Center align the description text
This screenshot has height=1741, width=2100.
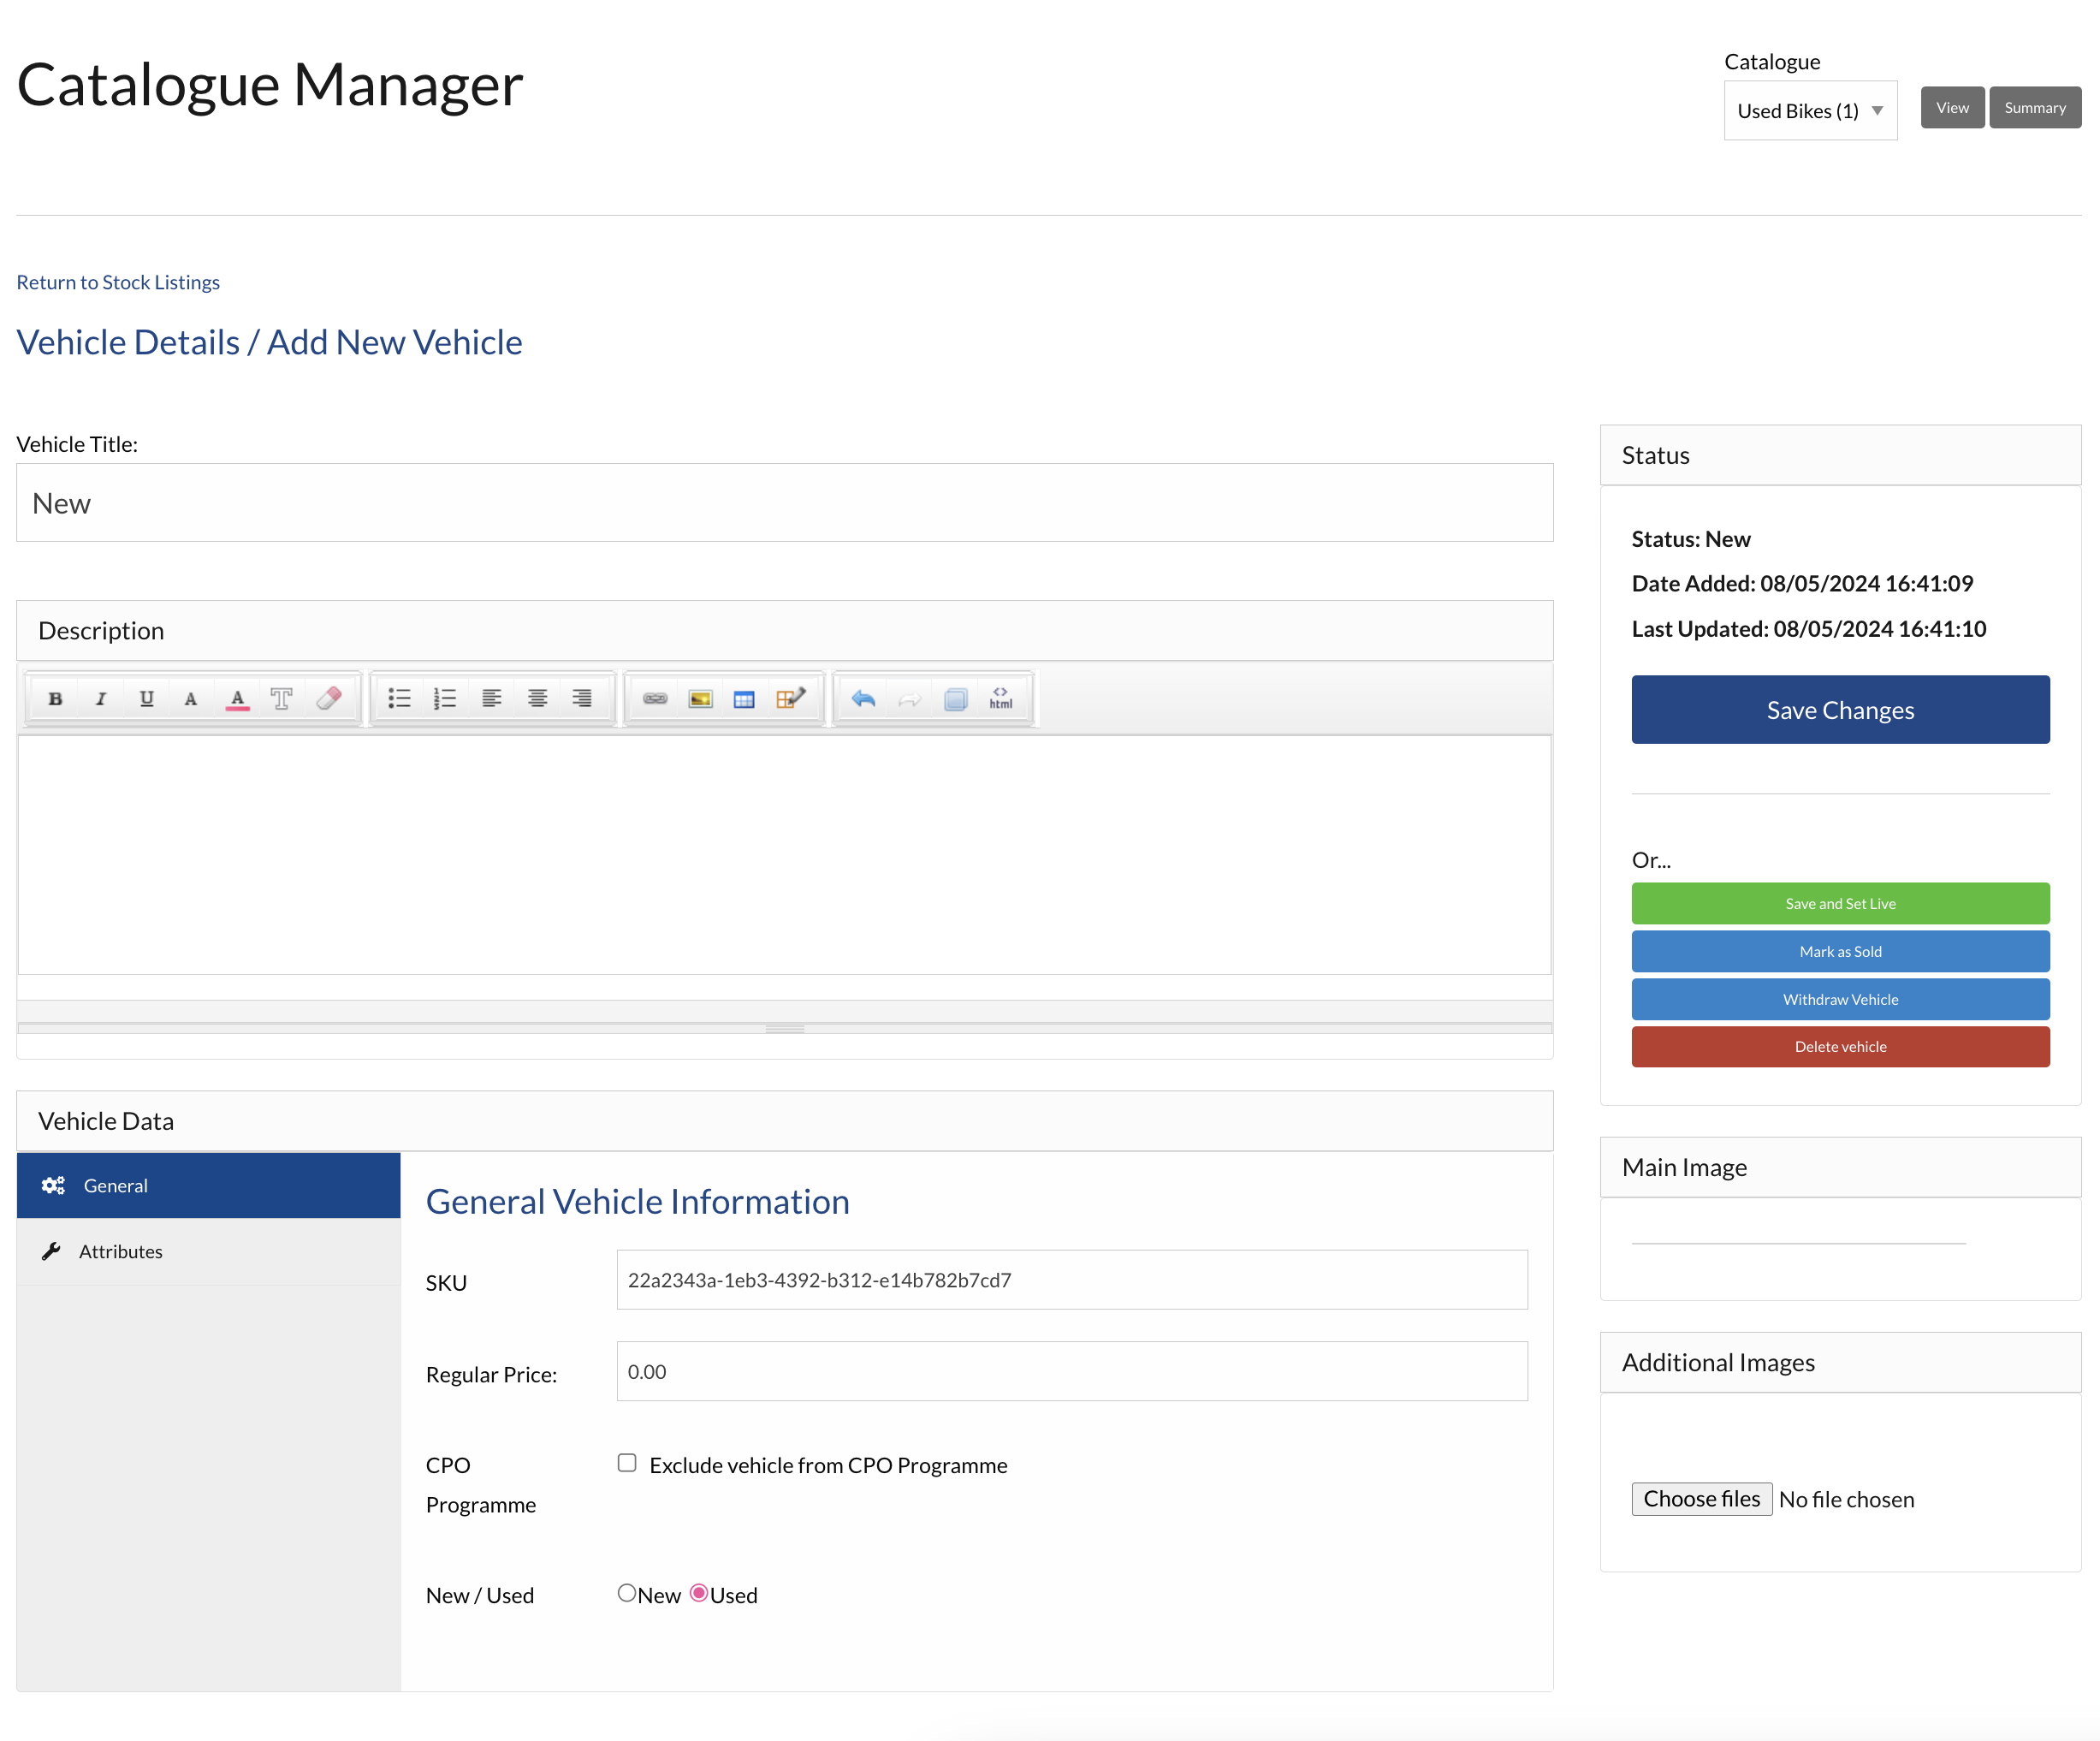537,699
